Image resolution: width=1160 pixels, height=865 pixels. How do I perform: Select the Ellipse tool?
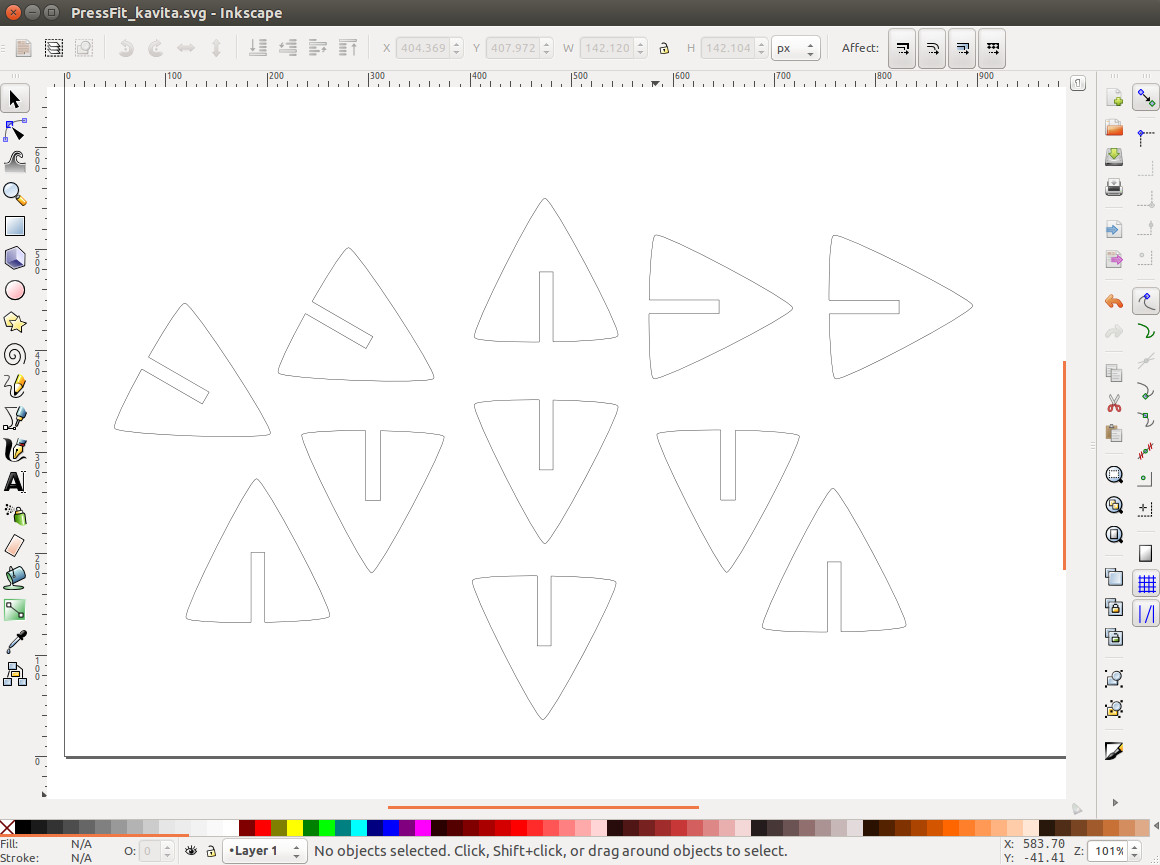pyautogui.click(x=15, y=290)
